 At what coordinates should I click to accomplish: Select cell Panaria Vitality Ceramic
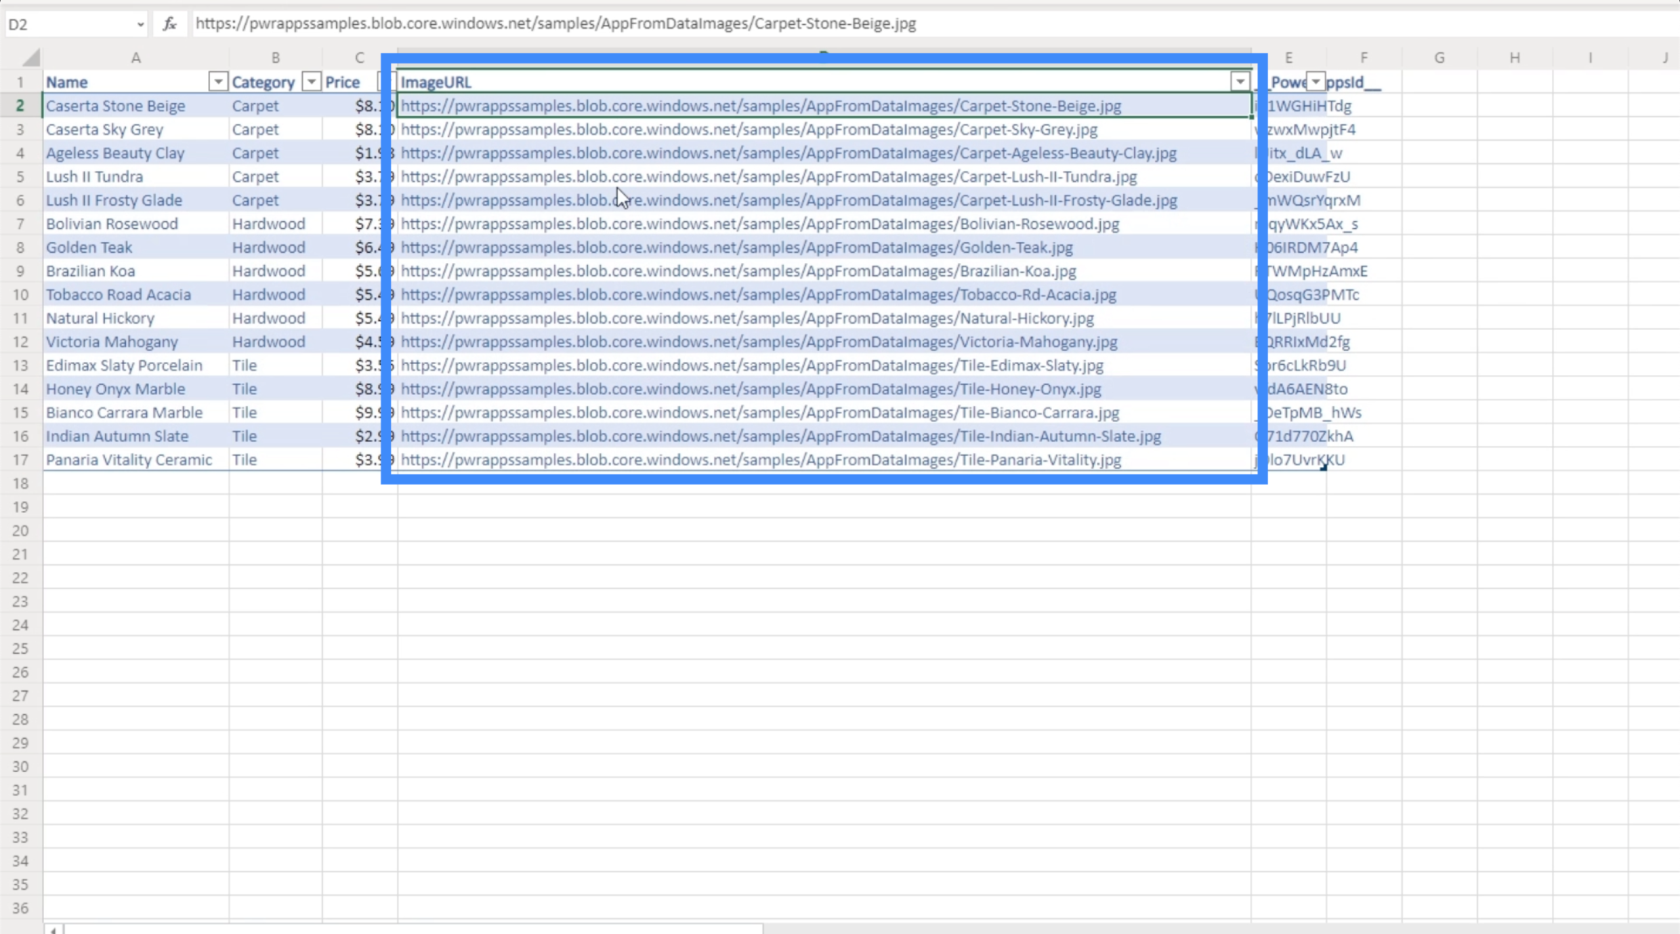click(x=136, y=460)
